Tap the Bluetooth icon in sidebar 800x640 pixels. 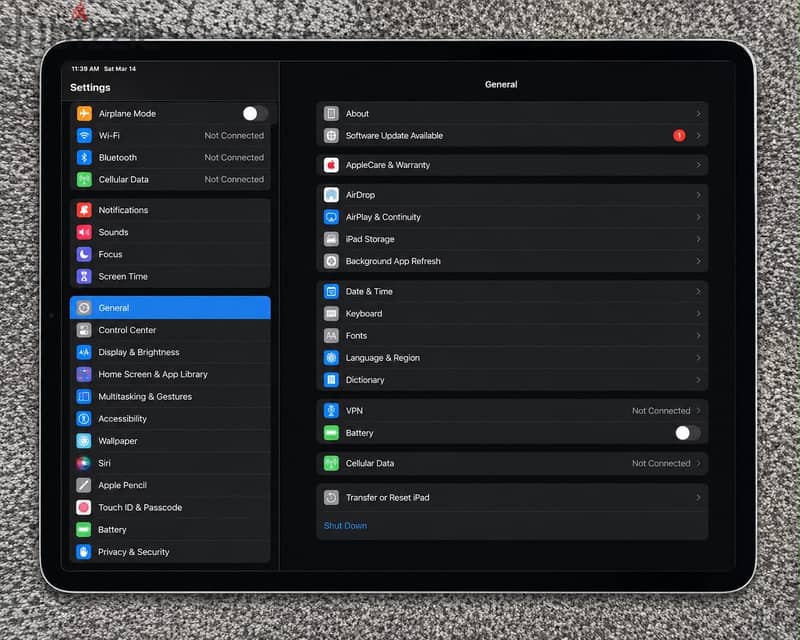coord(84,157)
